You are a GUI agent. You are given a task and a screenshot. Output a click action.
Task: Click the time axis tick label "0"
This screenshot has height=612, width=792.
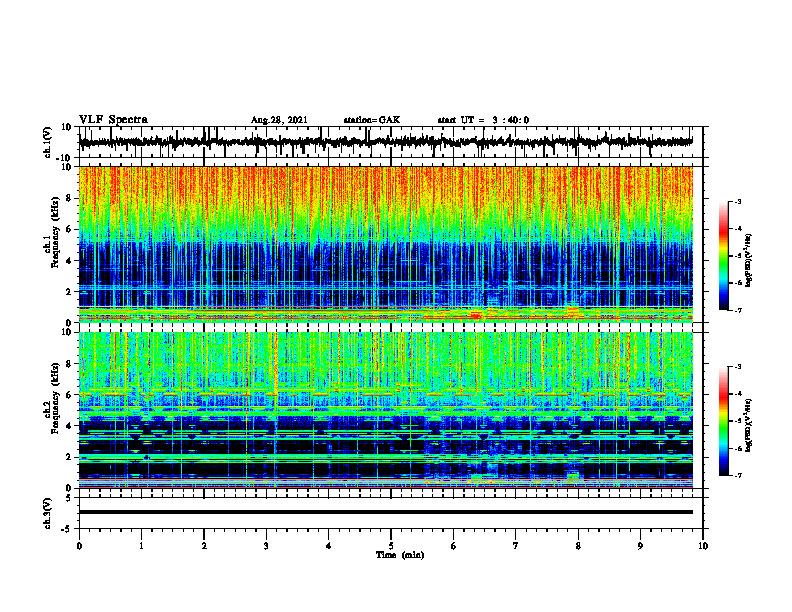[79, 546]
